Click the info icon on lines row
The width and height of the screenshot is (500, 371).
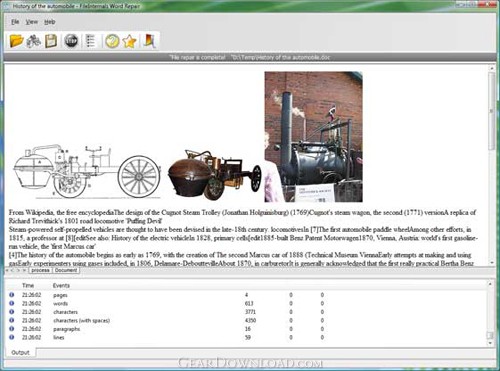[12, 337]
